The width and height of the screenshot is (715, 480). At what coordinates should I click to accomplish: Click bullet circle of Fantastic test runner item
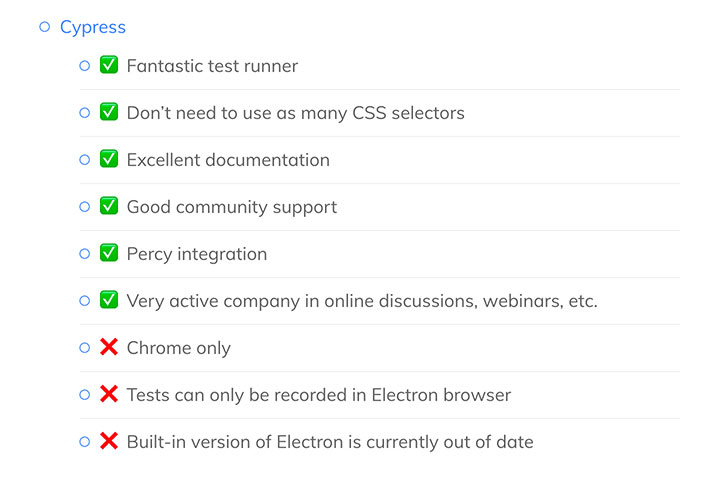[x=85, y=66]
